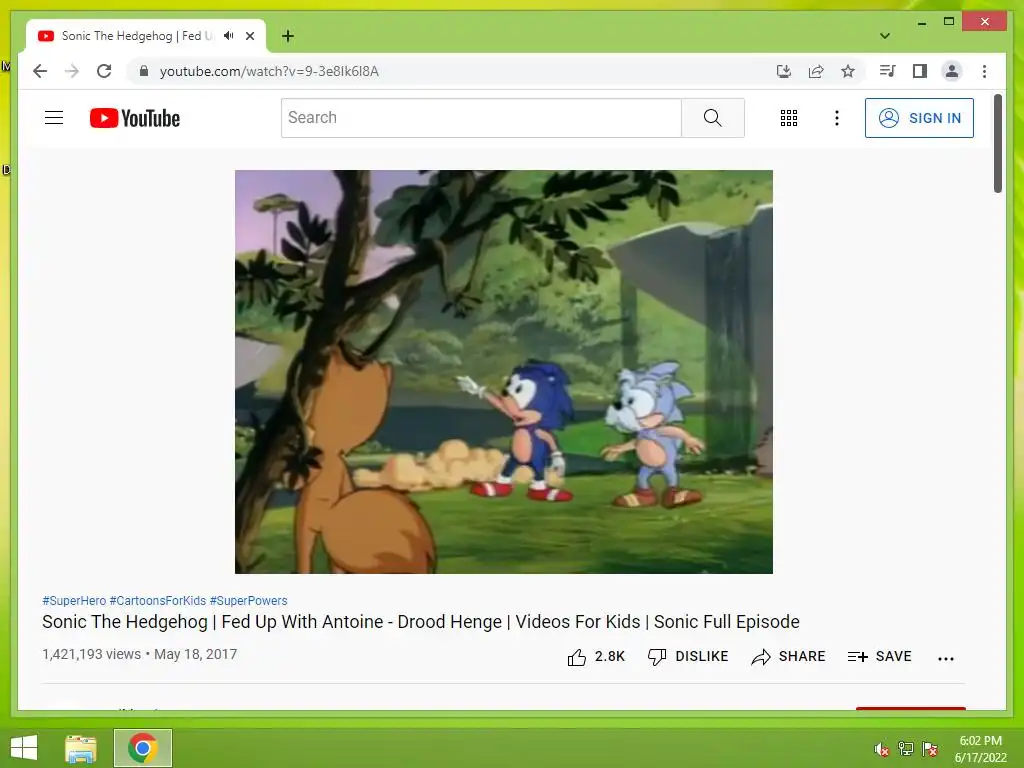Open #SuperPowers hashtag link
Screen dimensions: 1024x768
(248, 600)
